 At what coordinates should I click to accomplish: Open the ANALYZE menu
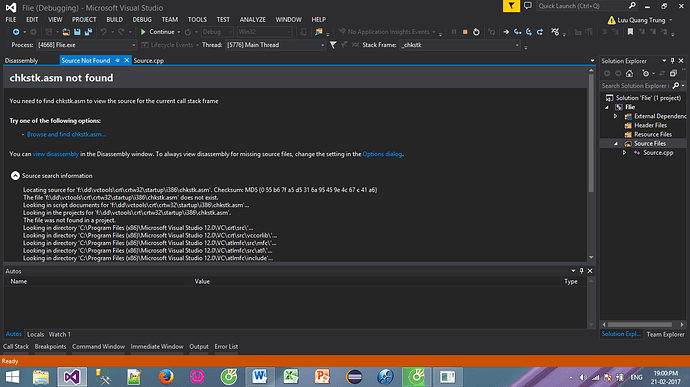point(253,19)
